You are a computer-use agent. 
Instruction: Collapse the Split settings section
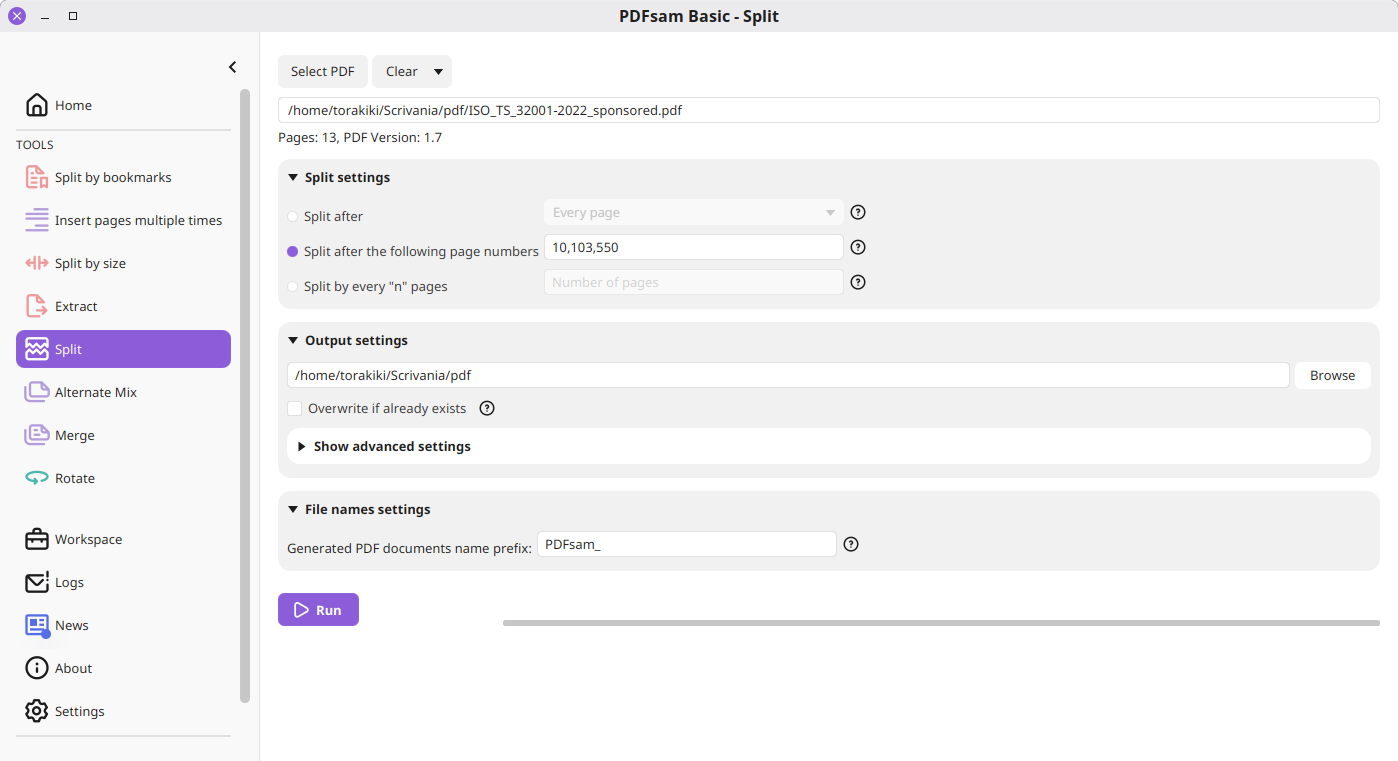(x=293, y=177)
